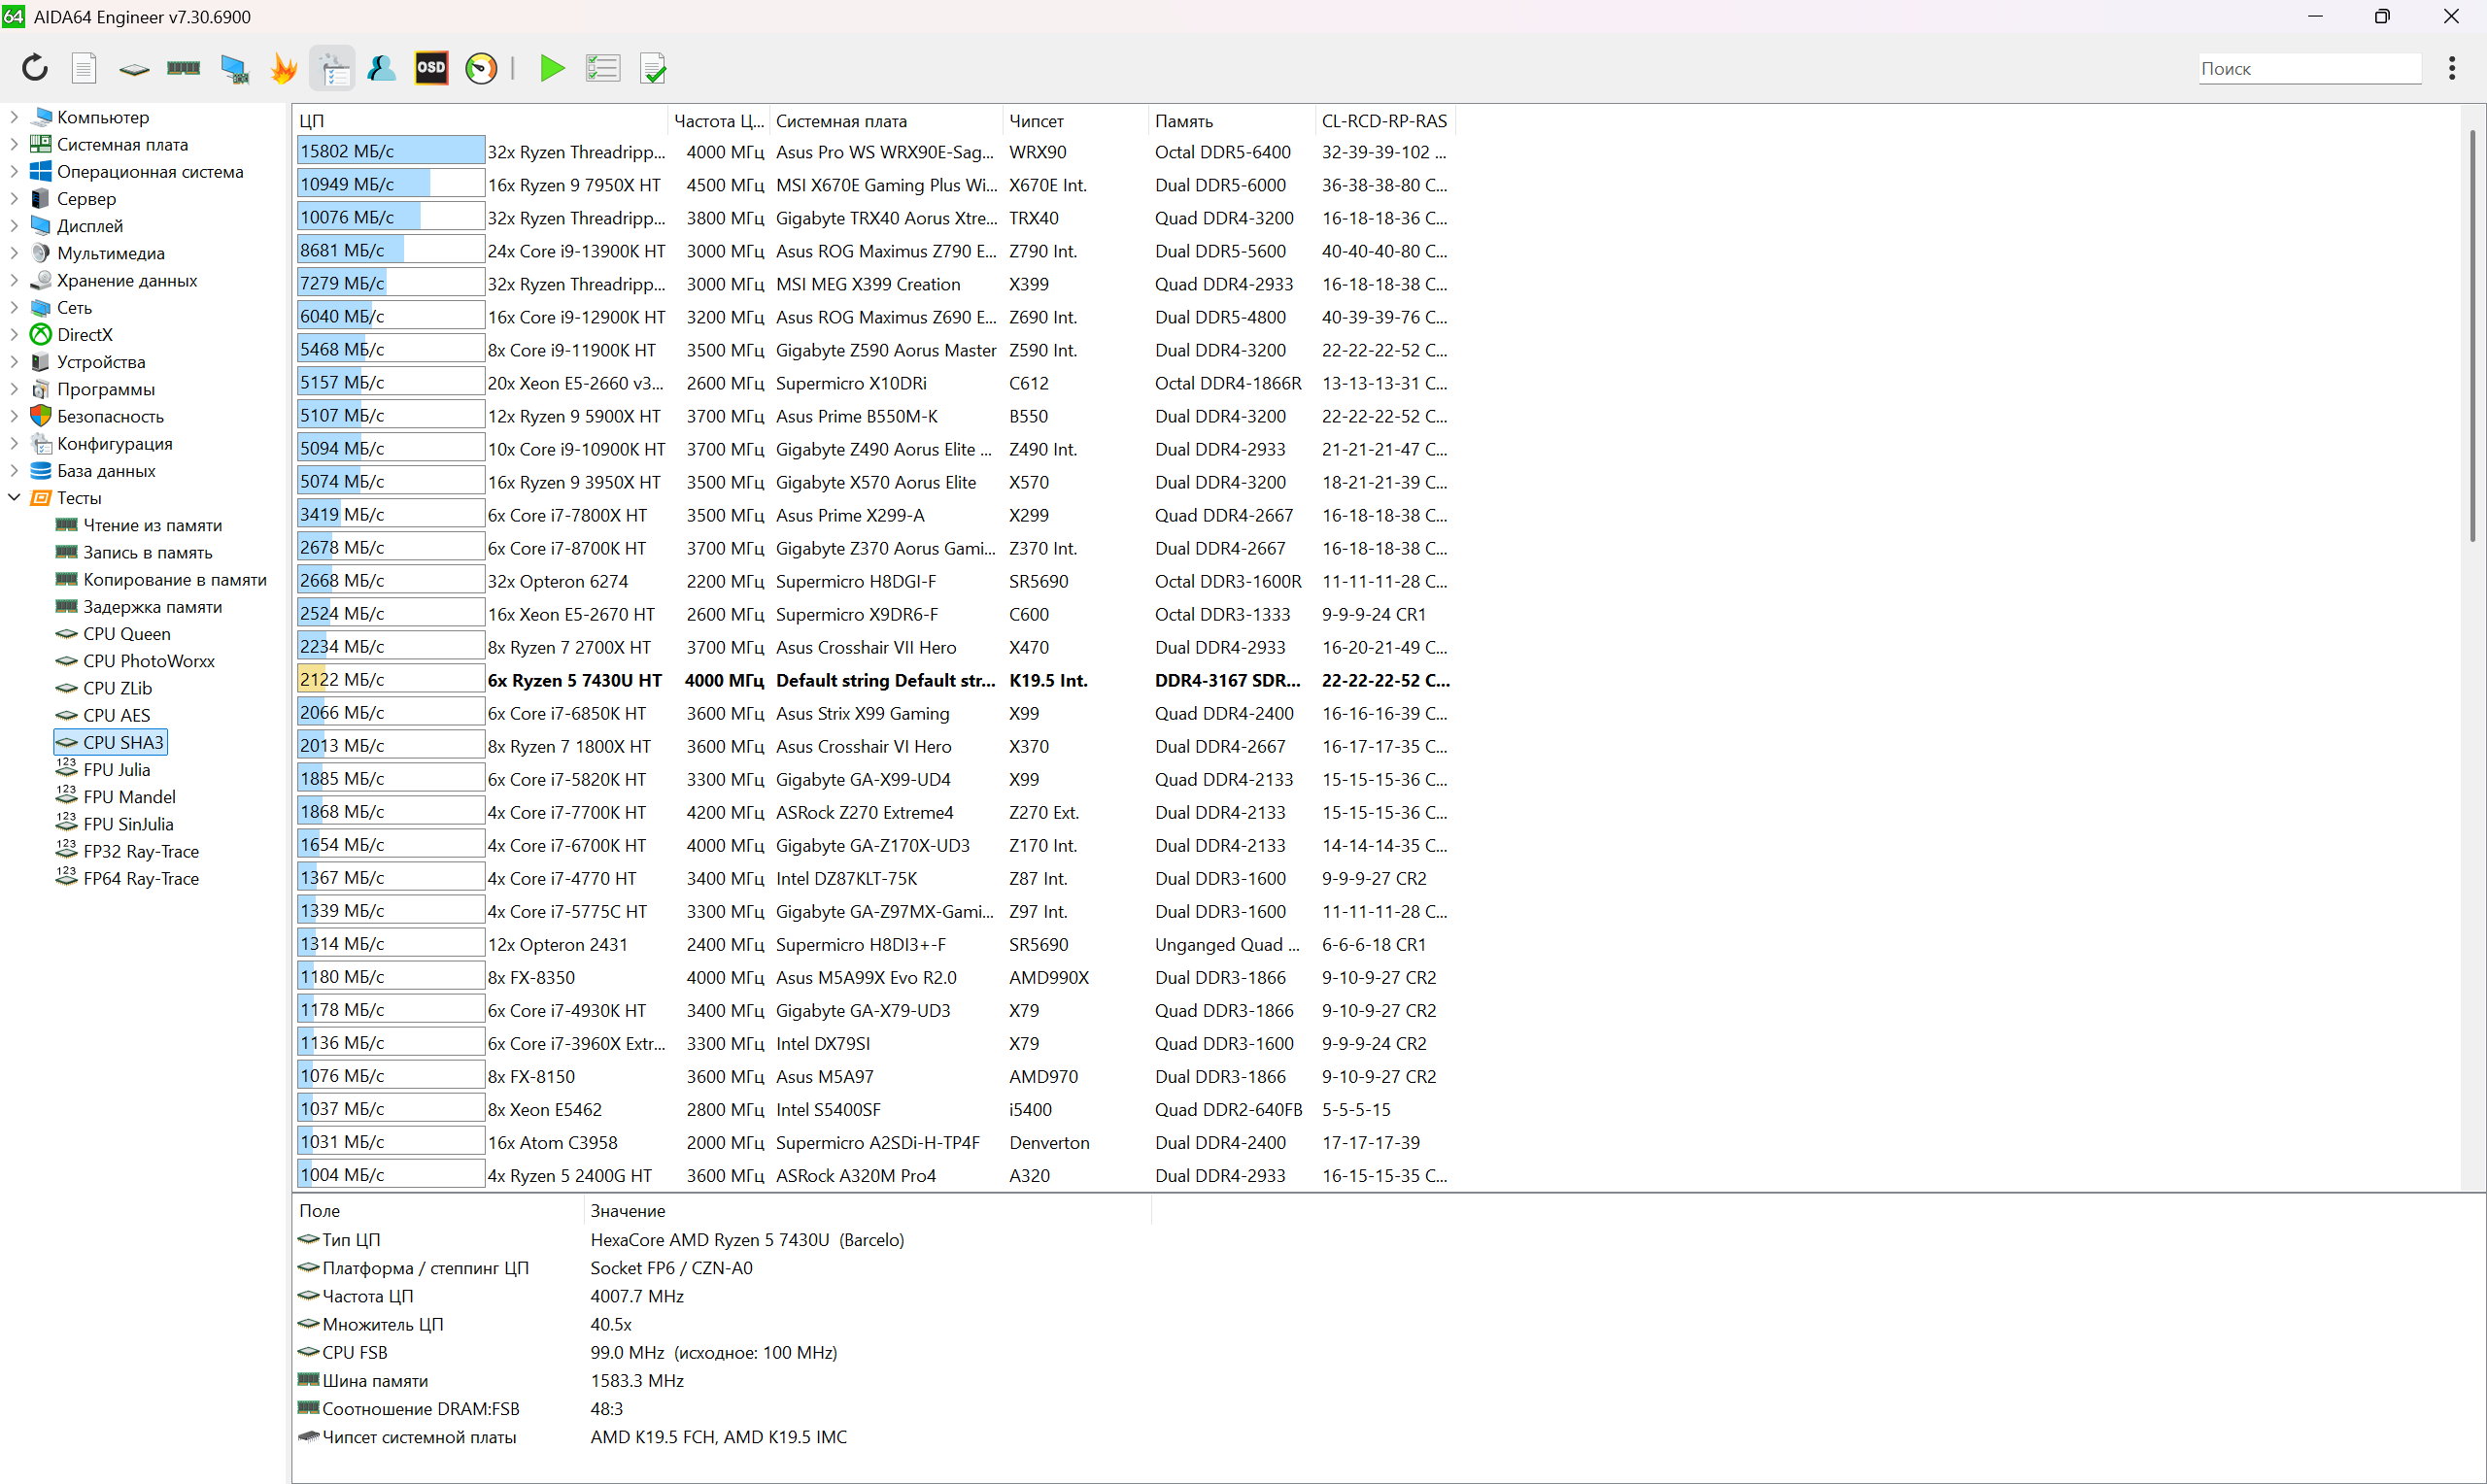Expand the DirectX tree node
Image resolution: width=2487 pixels, height=1484 pixels.
(x=14, y=334)
